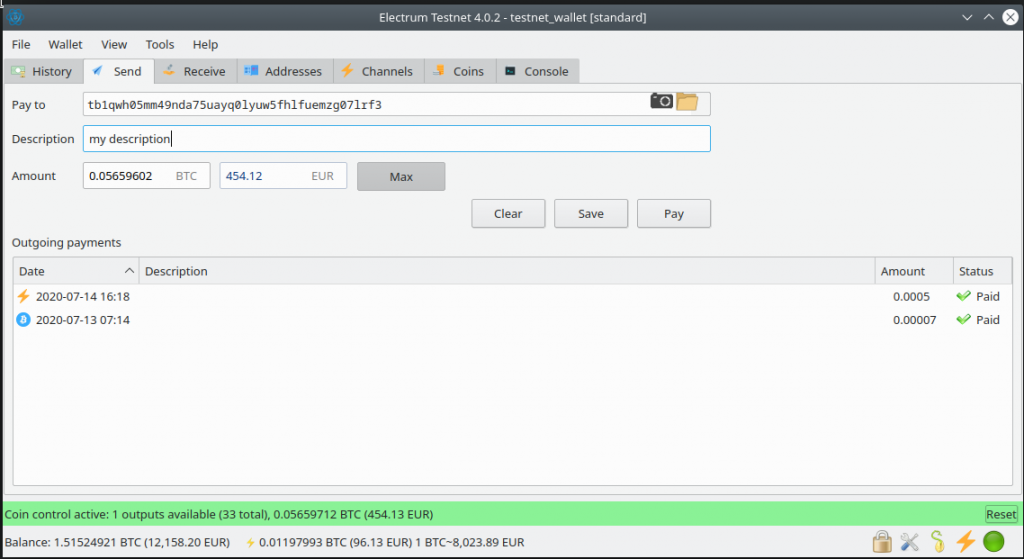Open the Console tab
The image size is (1024, 559).
tap(537, 71)
